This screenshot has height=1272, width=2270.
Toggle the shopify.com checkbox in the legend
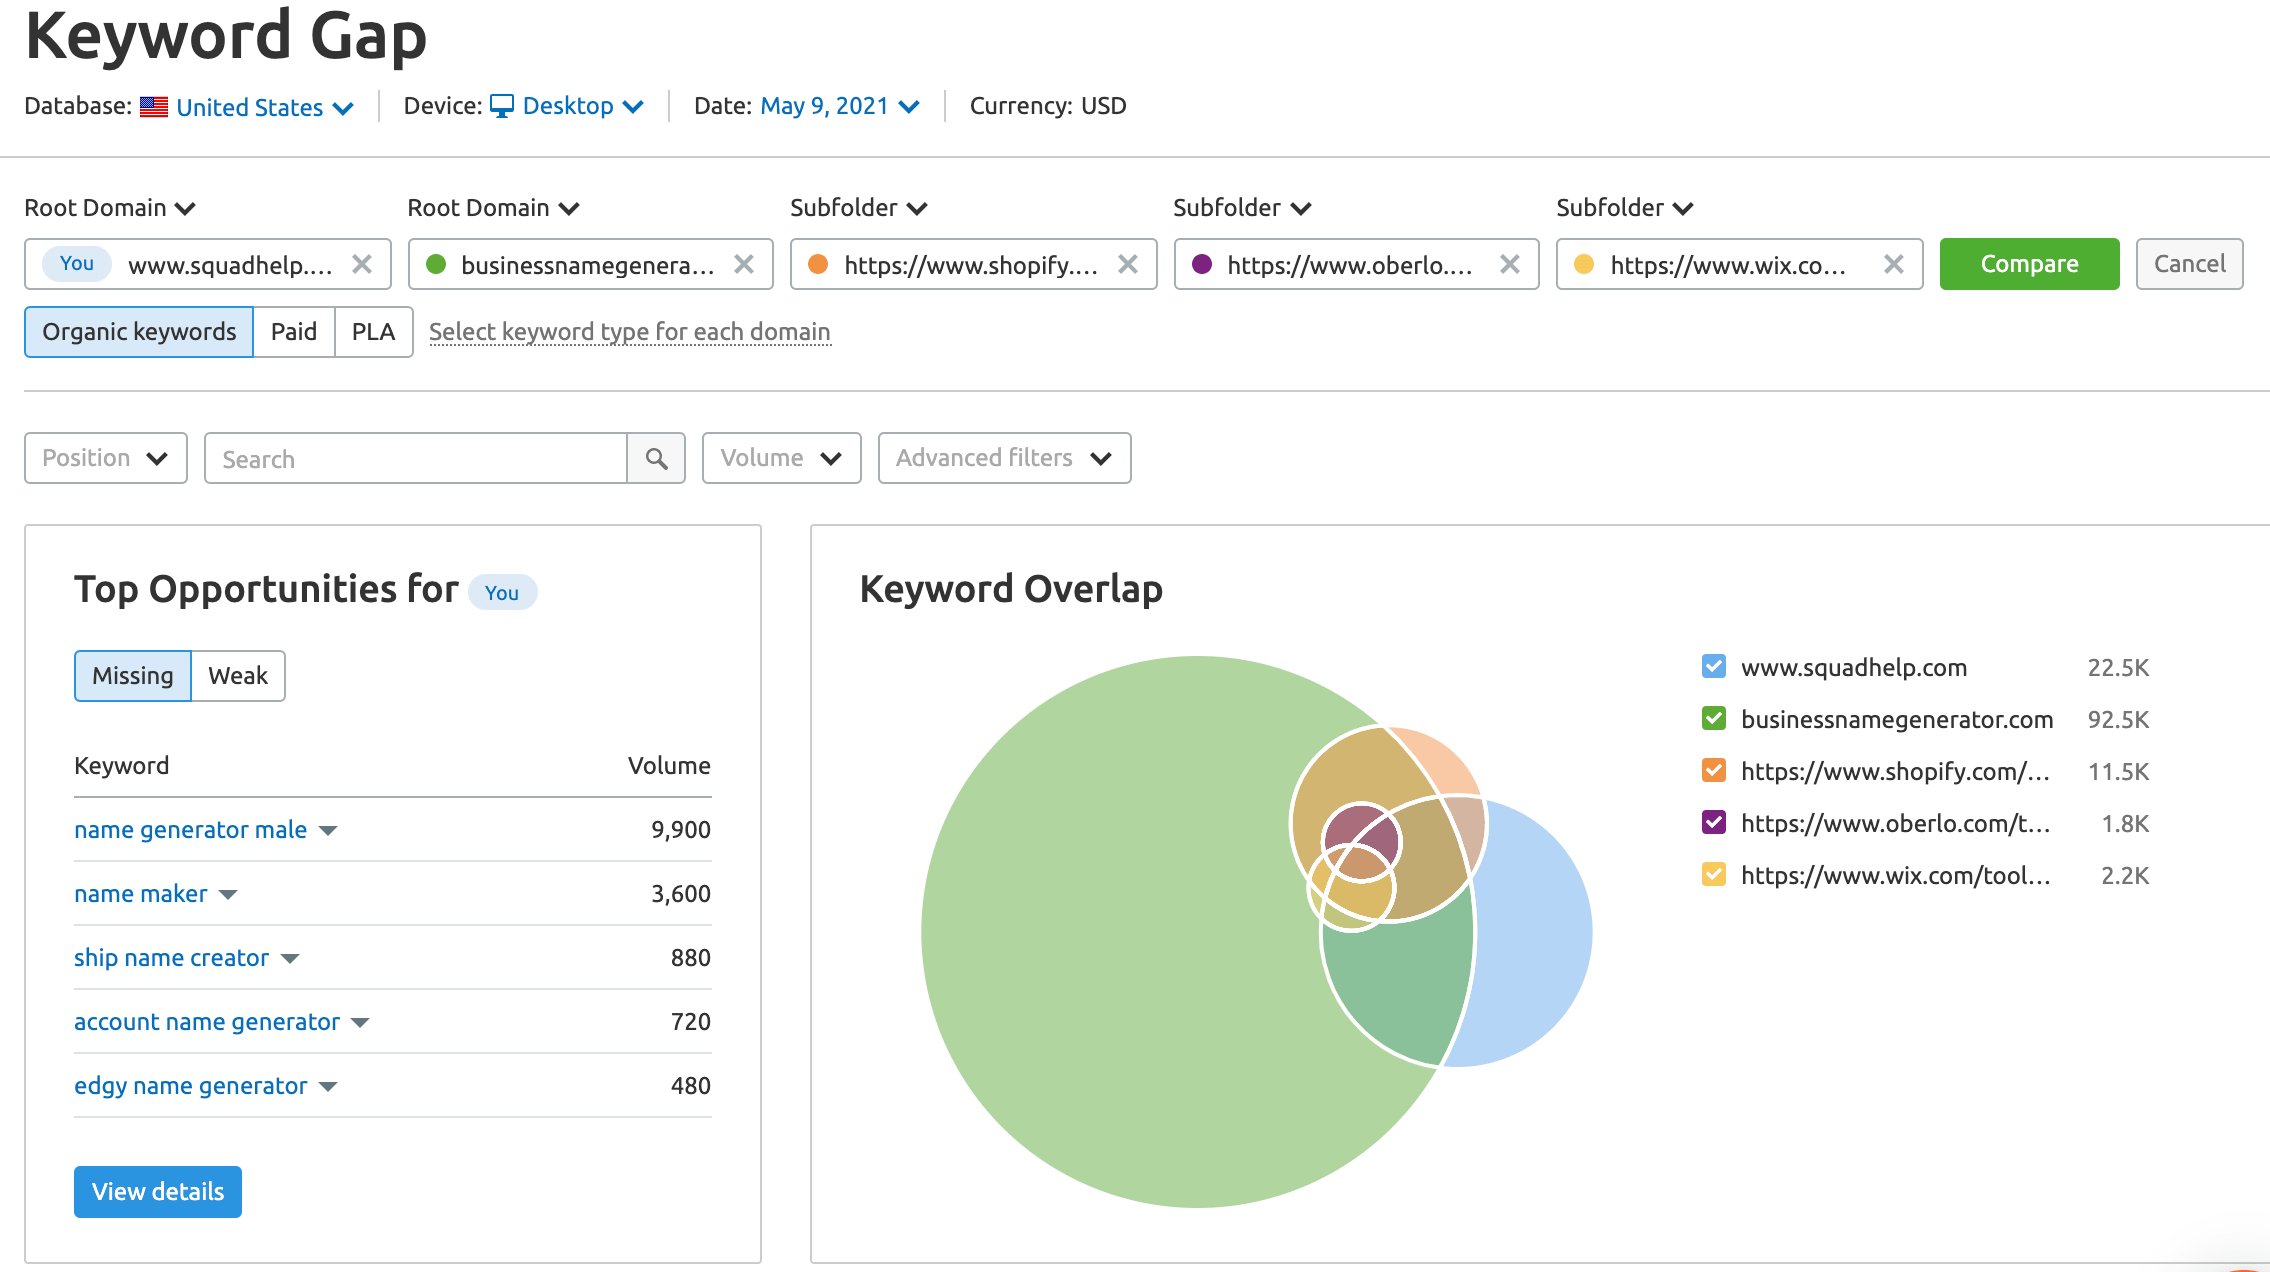click(x=1714, y=770)
